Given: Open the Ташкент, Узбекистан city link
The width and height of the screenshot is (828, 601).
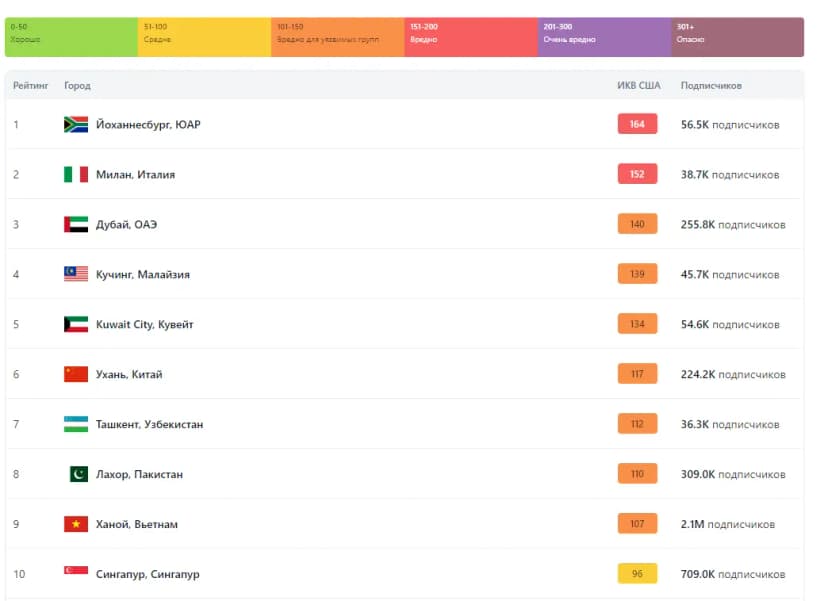Looking at the screenshot, I should (149, 424).
